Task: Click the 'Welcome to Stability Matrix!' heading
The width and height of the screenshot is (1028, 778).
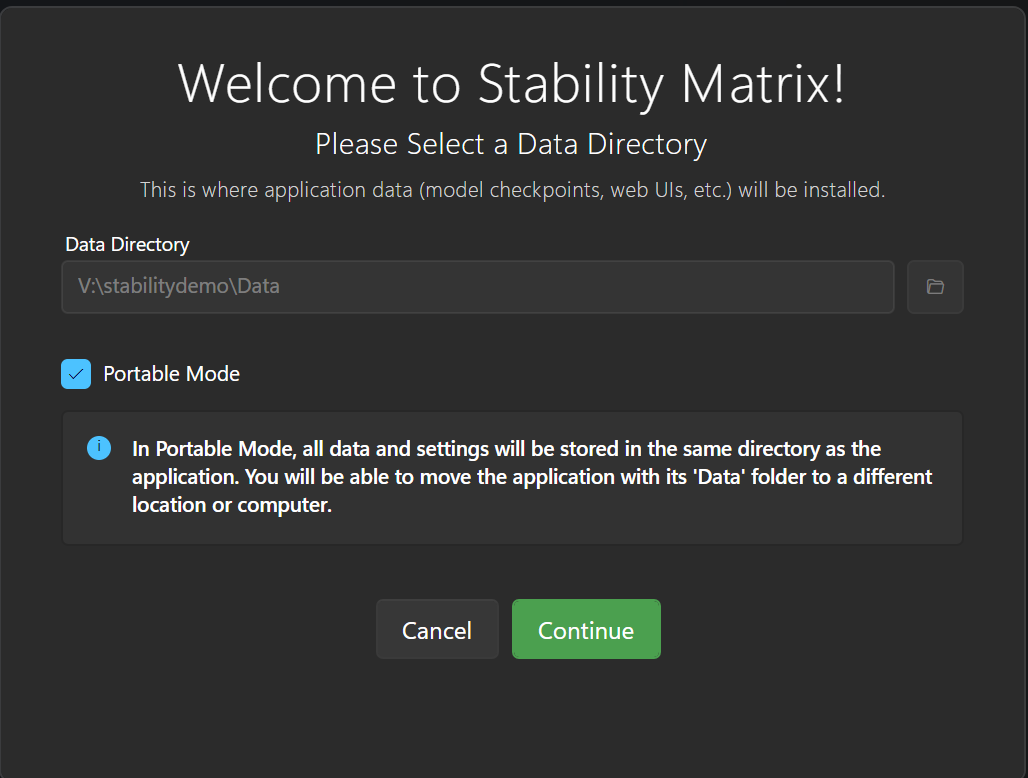Action: point(511,85)
